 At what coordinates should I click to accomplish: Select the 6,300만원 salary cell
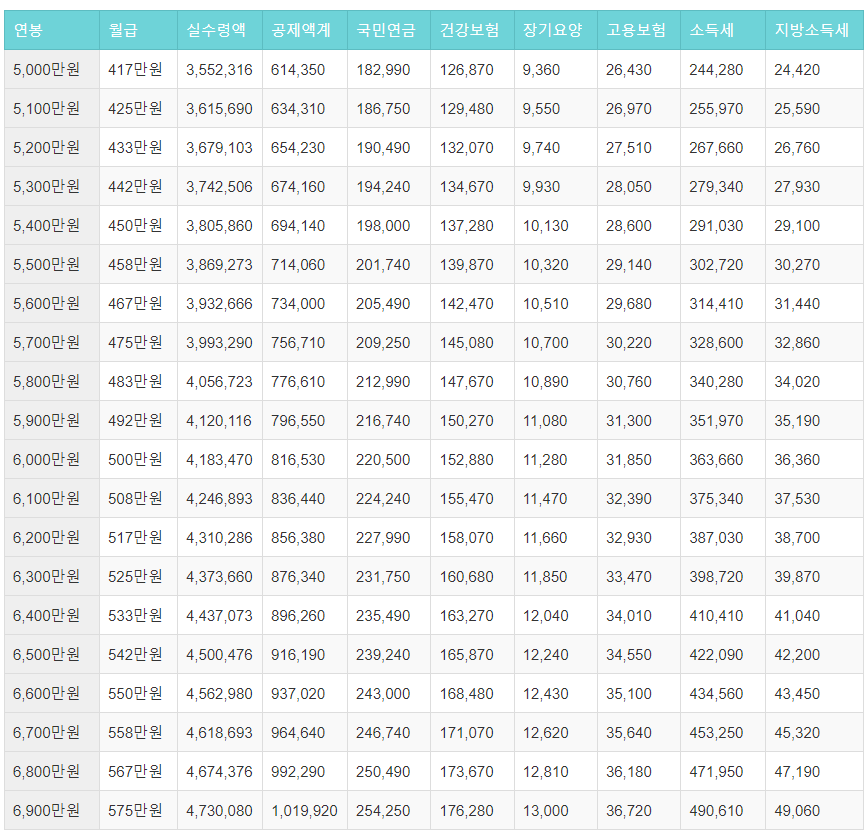[52, 576]
